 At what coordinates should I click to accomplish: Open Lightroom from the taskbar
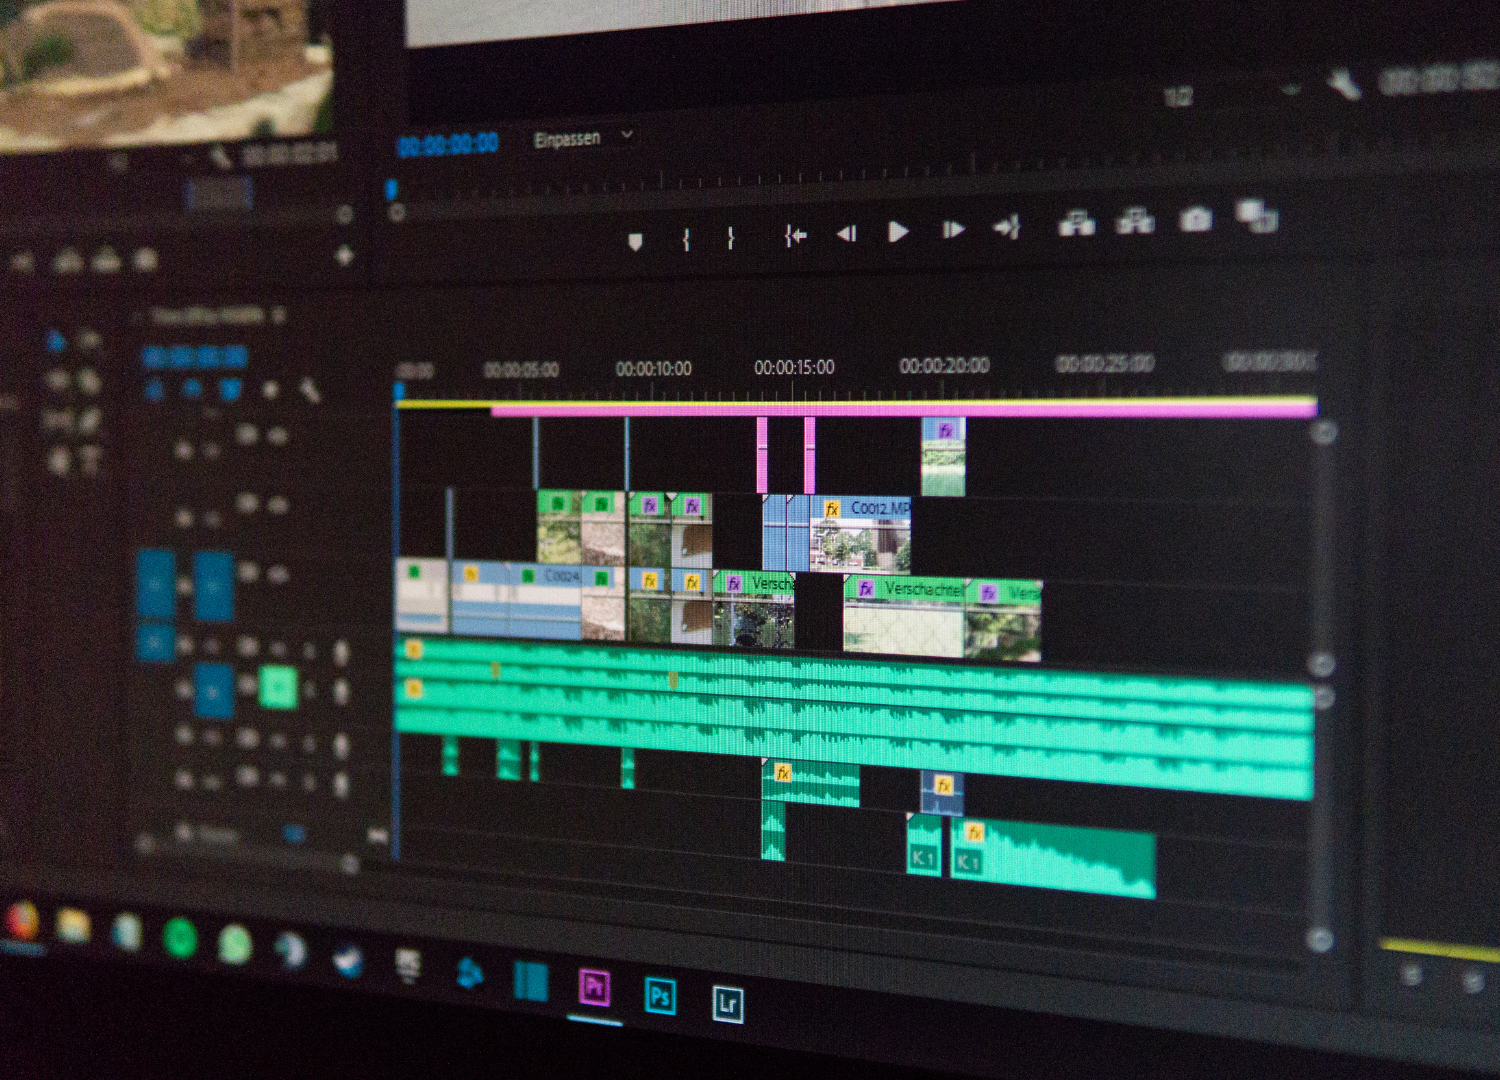(727, 1003)
